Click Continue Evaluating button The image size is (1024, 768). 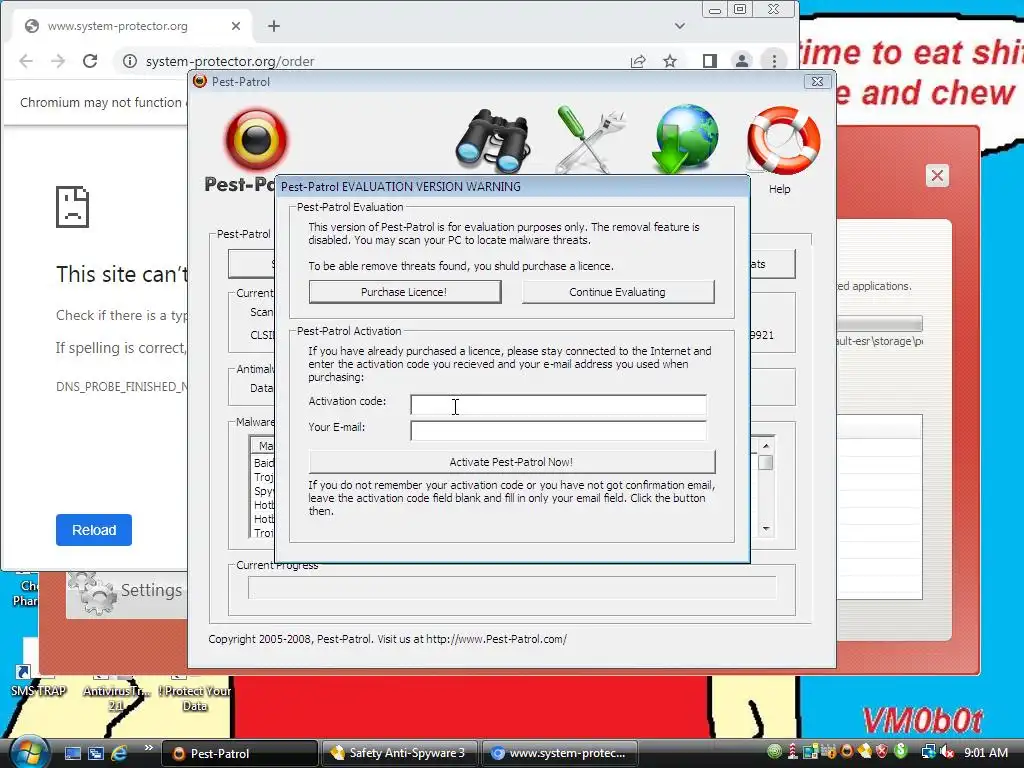pos(618,292)
